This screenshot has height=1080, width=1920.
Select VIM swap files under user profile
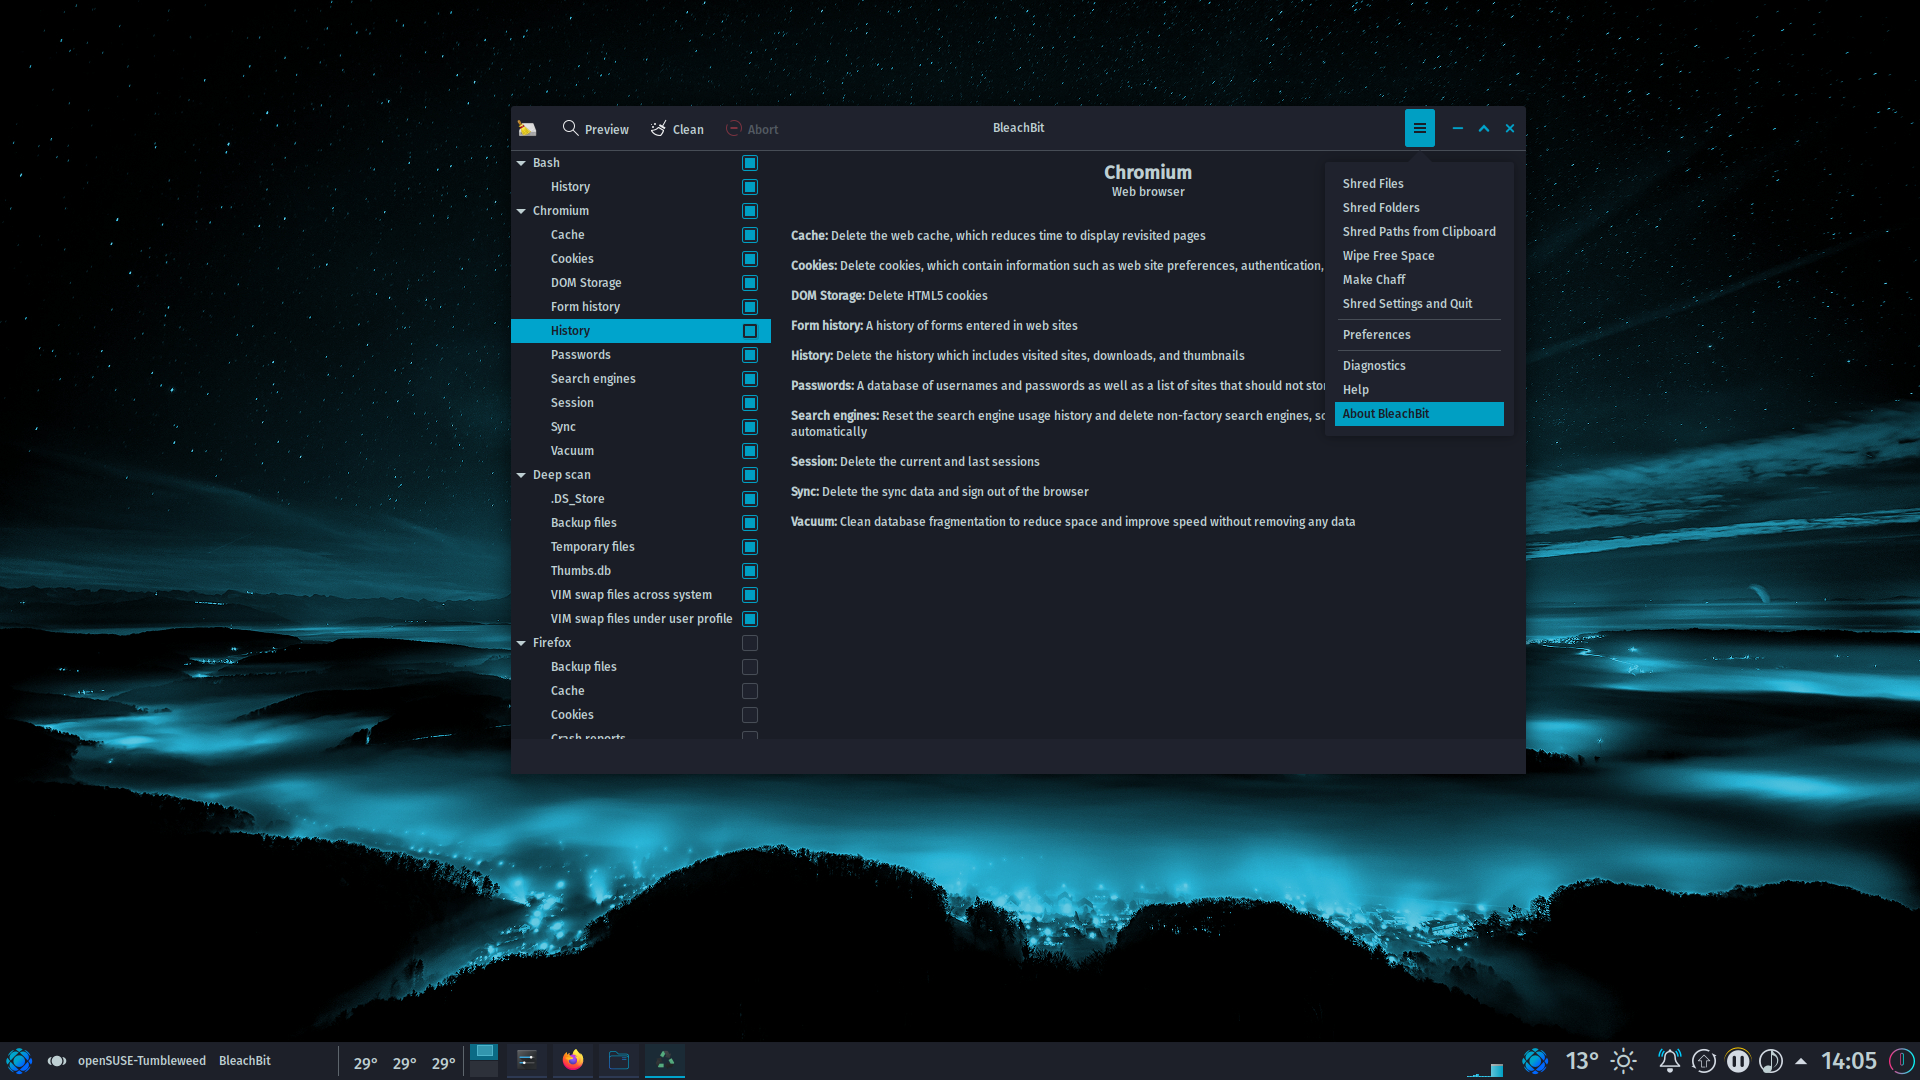[x=640, y=619]
